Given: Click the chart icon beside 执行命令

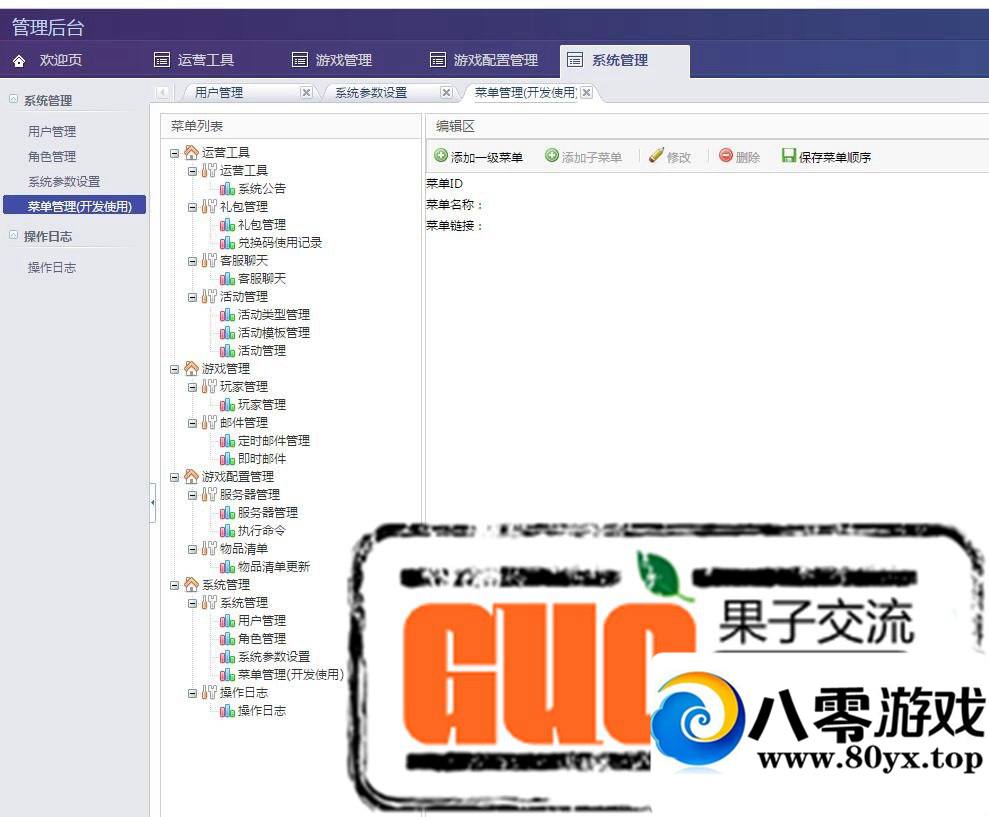Looking at the screenshot, I should click(x=227, y=531).
